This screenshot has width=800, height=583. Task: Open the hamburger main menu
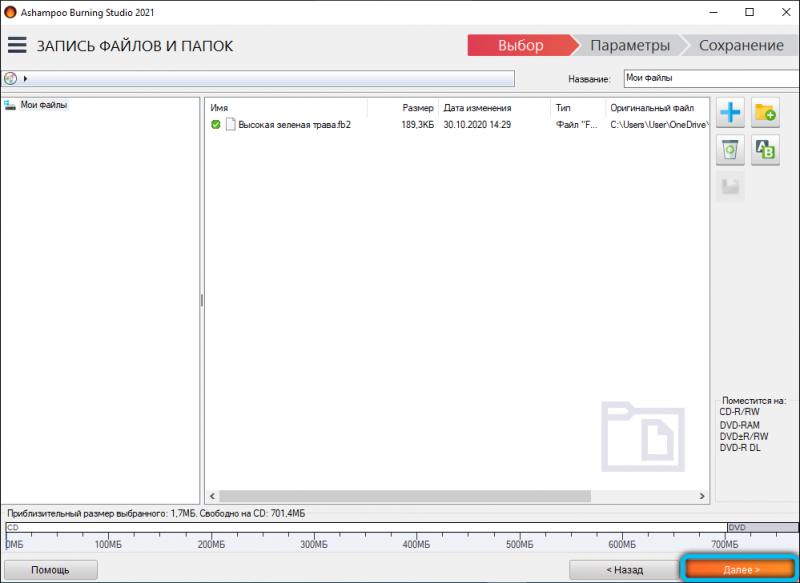click(x=17, y=45)
